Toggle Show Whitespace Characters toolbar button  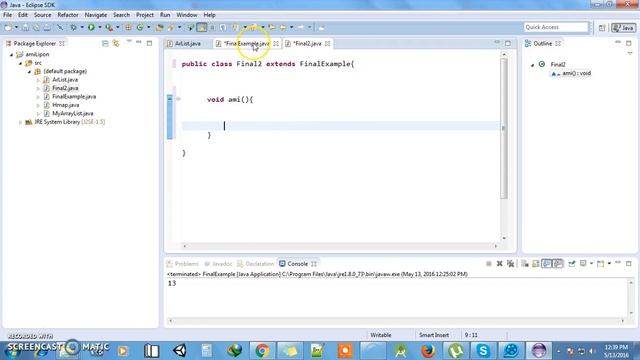pyautogui.click(x=223, y=27)
